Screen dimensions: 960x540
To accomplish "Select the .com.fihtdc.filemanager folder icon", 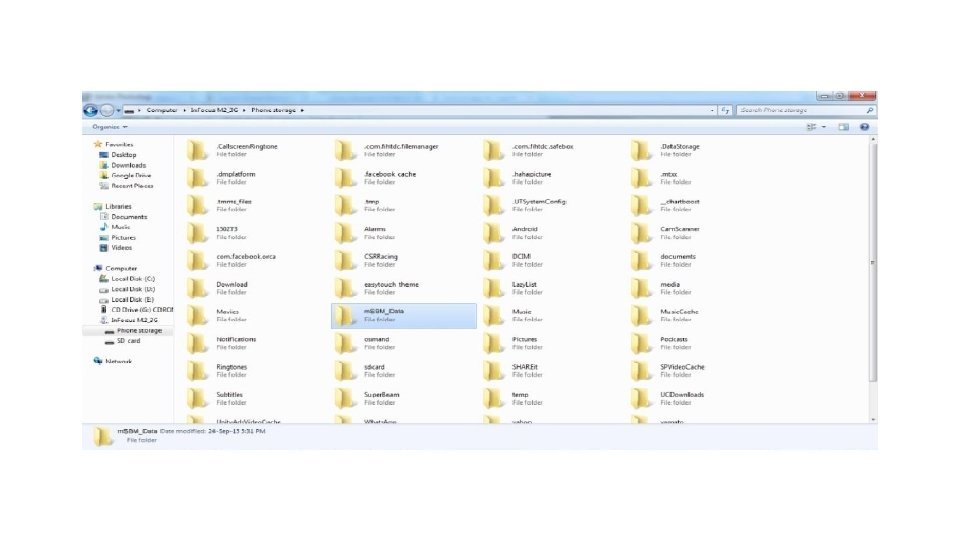I will point(345,150).
